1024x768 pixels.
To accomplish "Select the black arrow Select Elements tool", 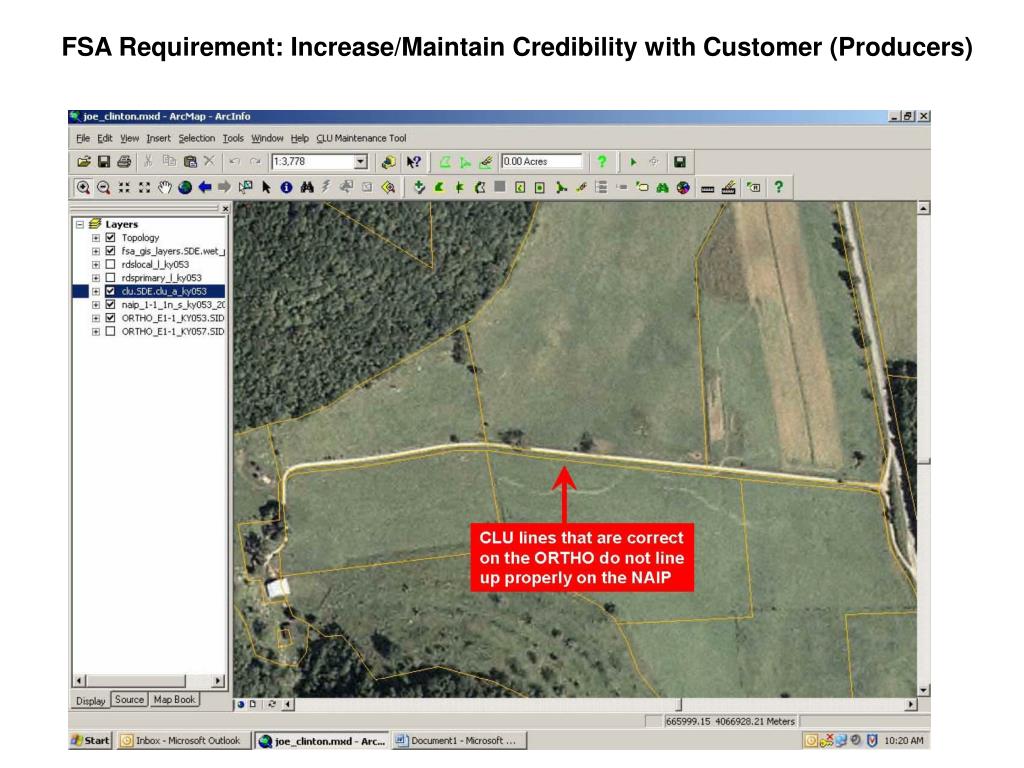I will pyautogui.click(x=266, y=187).
